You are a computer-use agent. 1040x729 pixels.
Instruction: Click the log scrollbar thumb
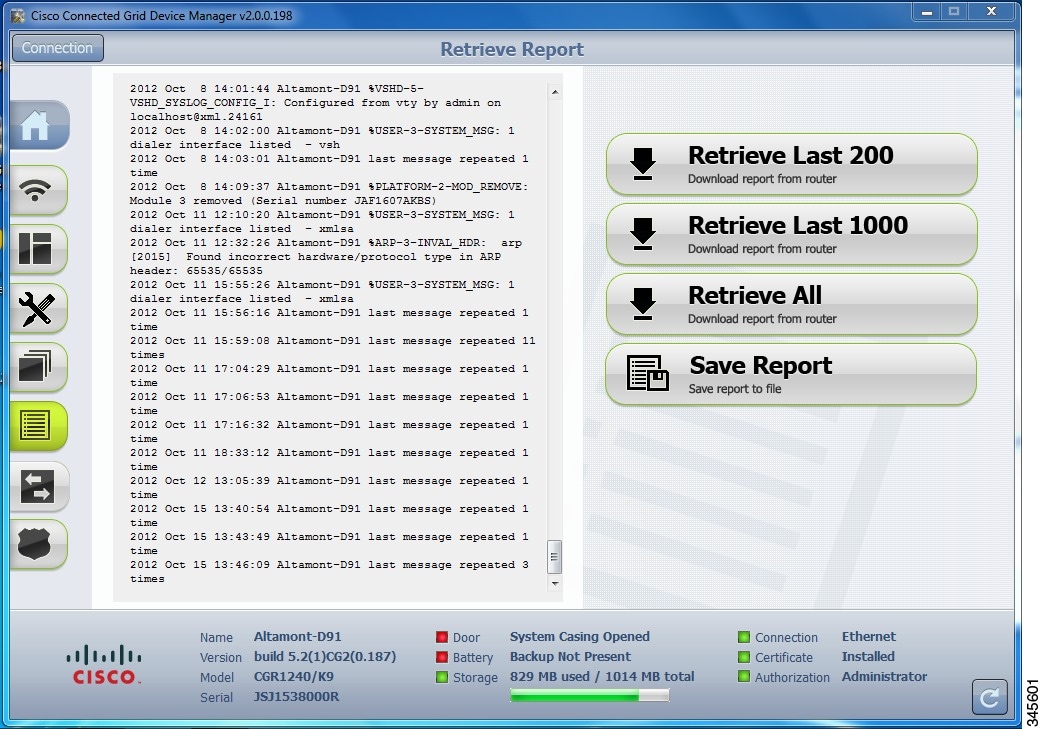tap(554, 557)
